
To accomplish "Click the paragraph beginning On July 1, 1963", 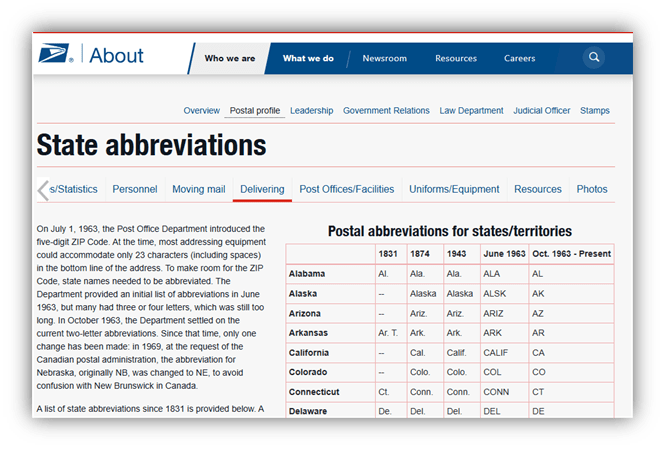I will (x=151, y=307).
